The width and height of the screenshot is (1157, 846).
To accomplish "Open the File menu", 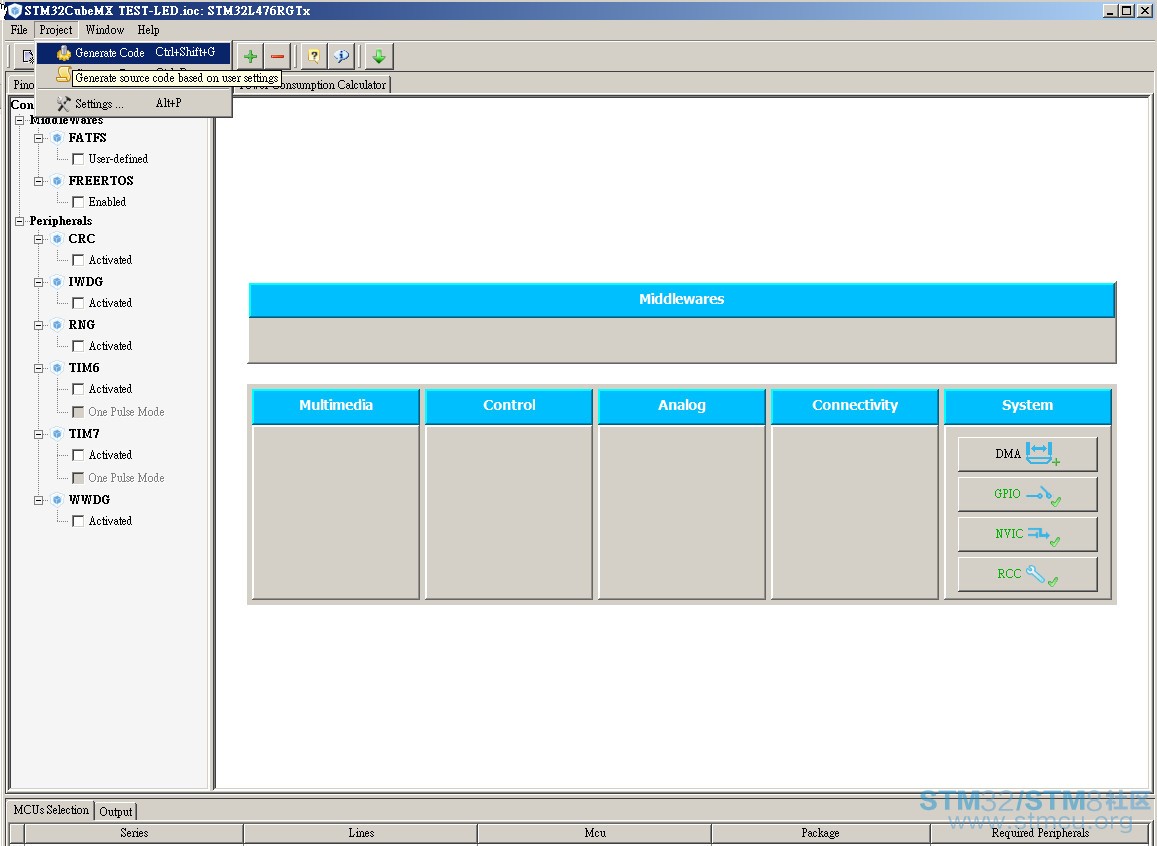I will coord(19,30).
